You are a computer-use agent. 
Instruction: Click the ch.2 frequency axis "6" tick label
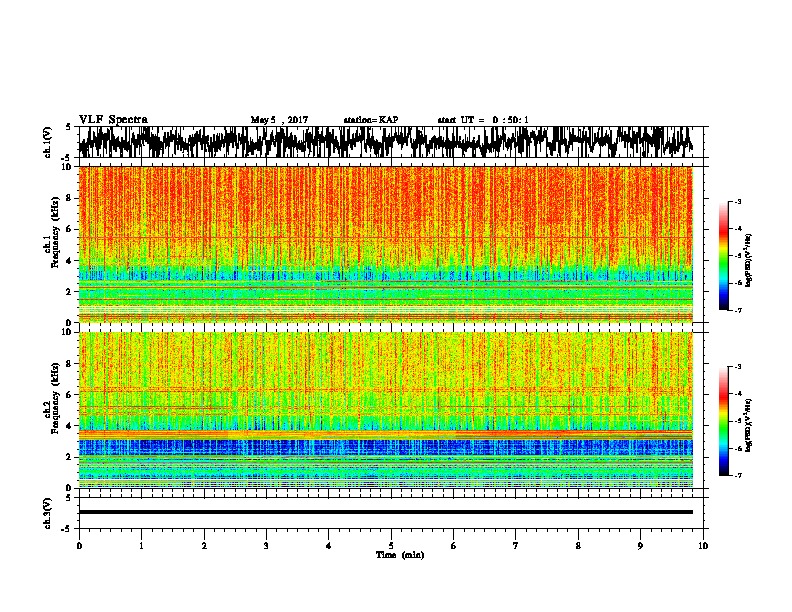(x=70, y=395)
